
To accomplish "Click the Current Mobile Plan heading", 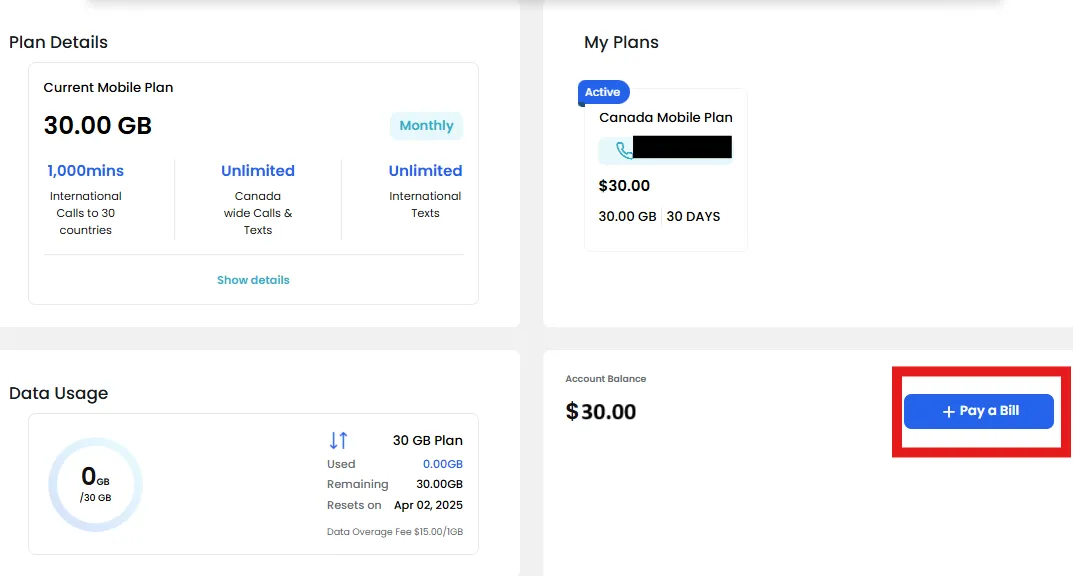I will [x=108, y=88].
